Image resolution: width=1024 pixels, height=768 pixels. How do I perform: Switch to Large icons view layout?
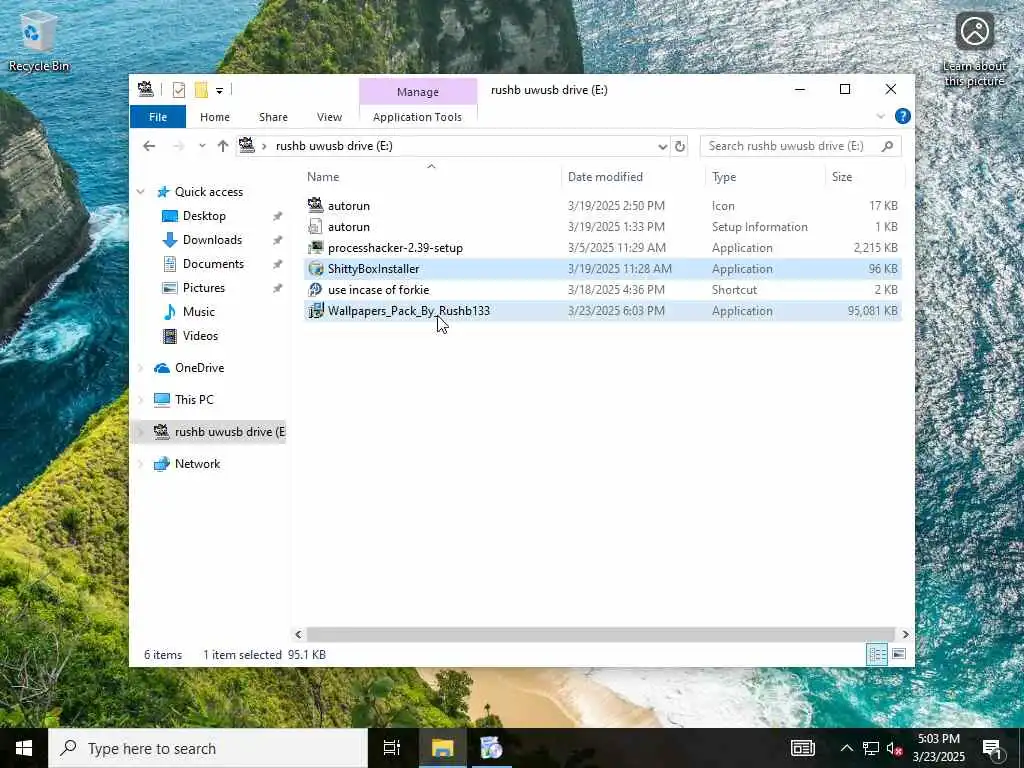click(x=899, y=654)
